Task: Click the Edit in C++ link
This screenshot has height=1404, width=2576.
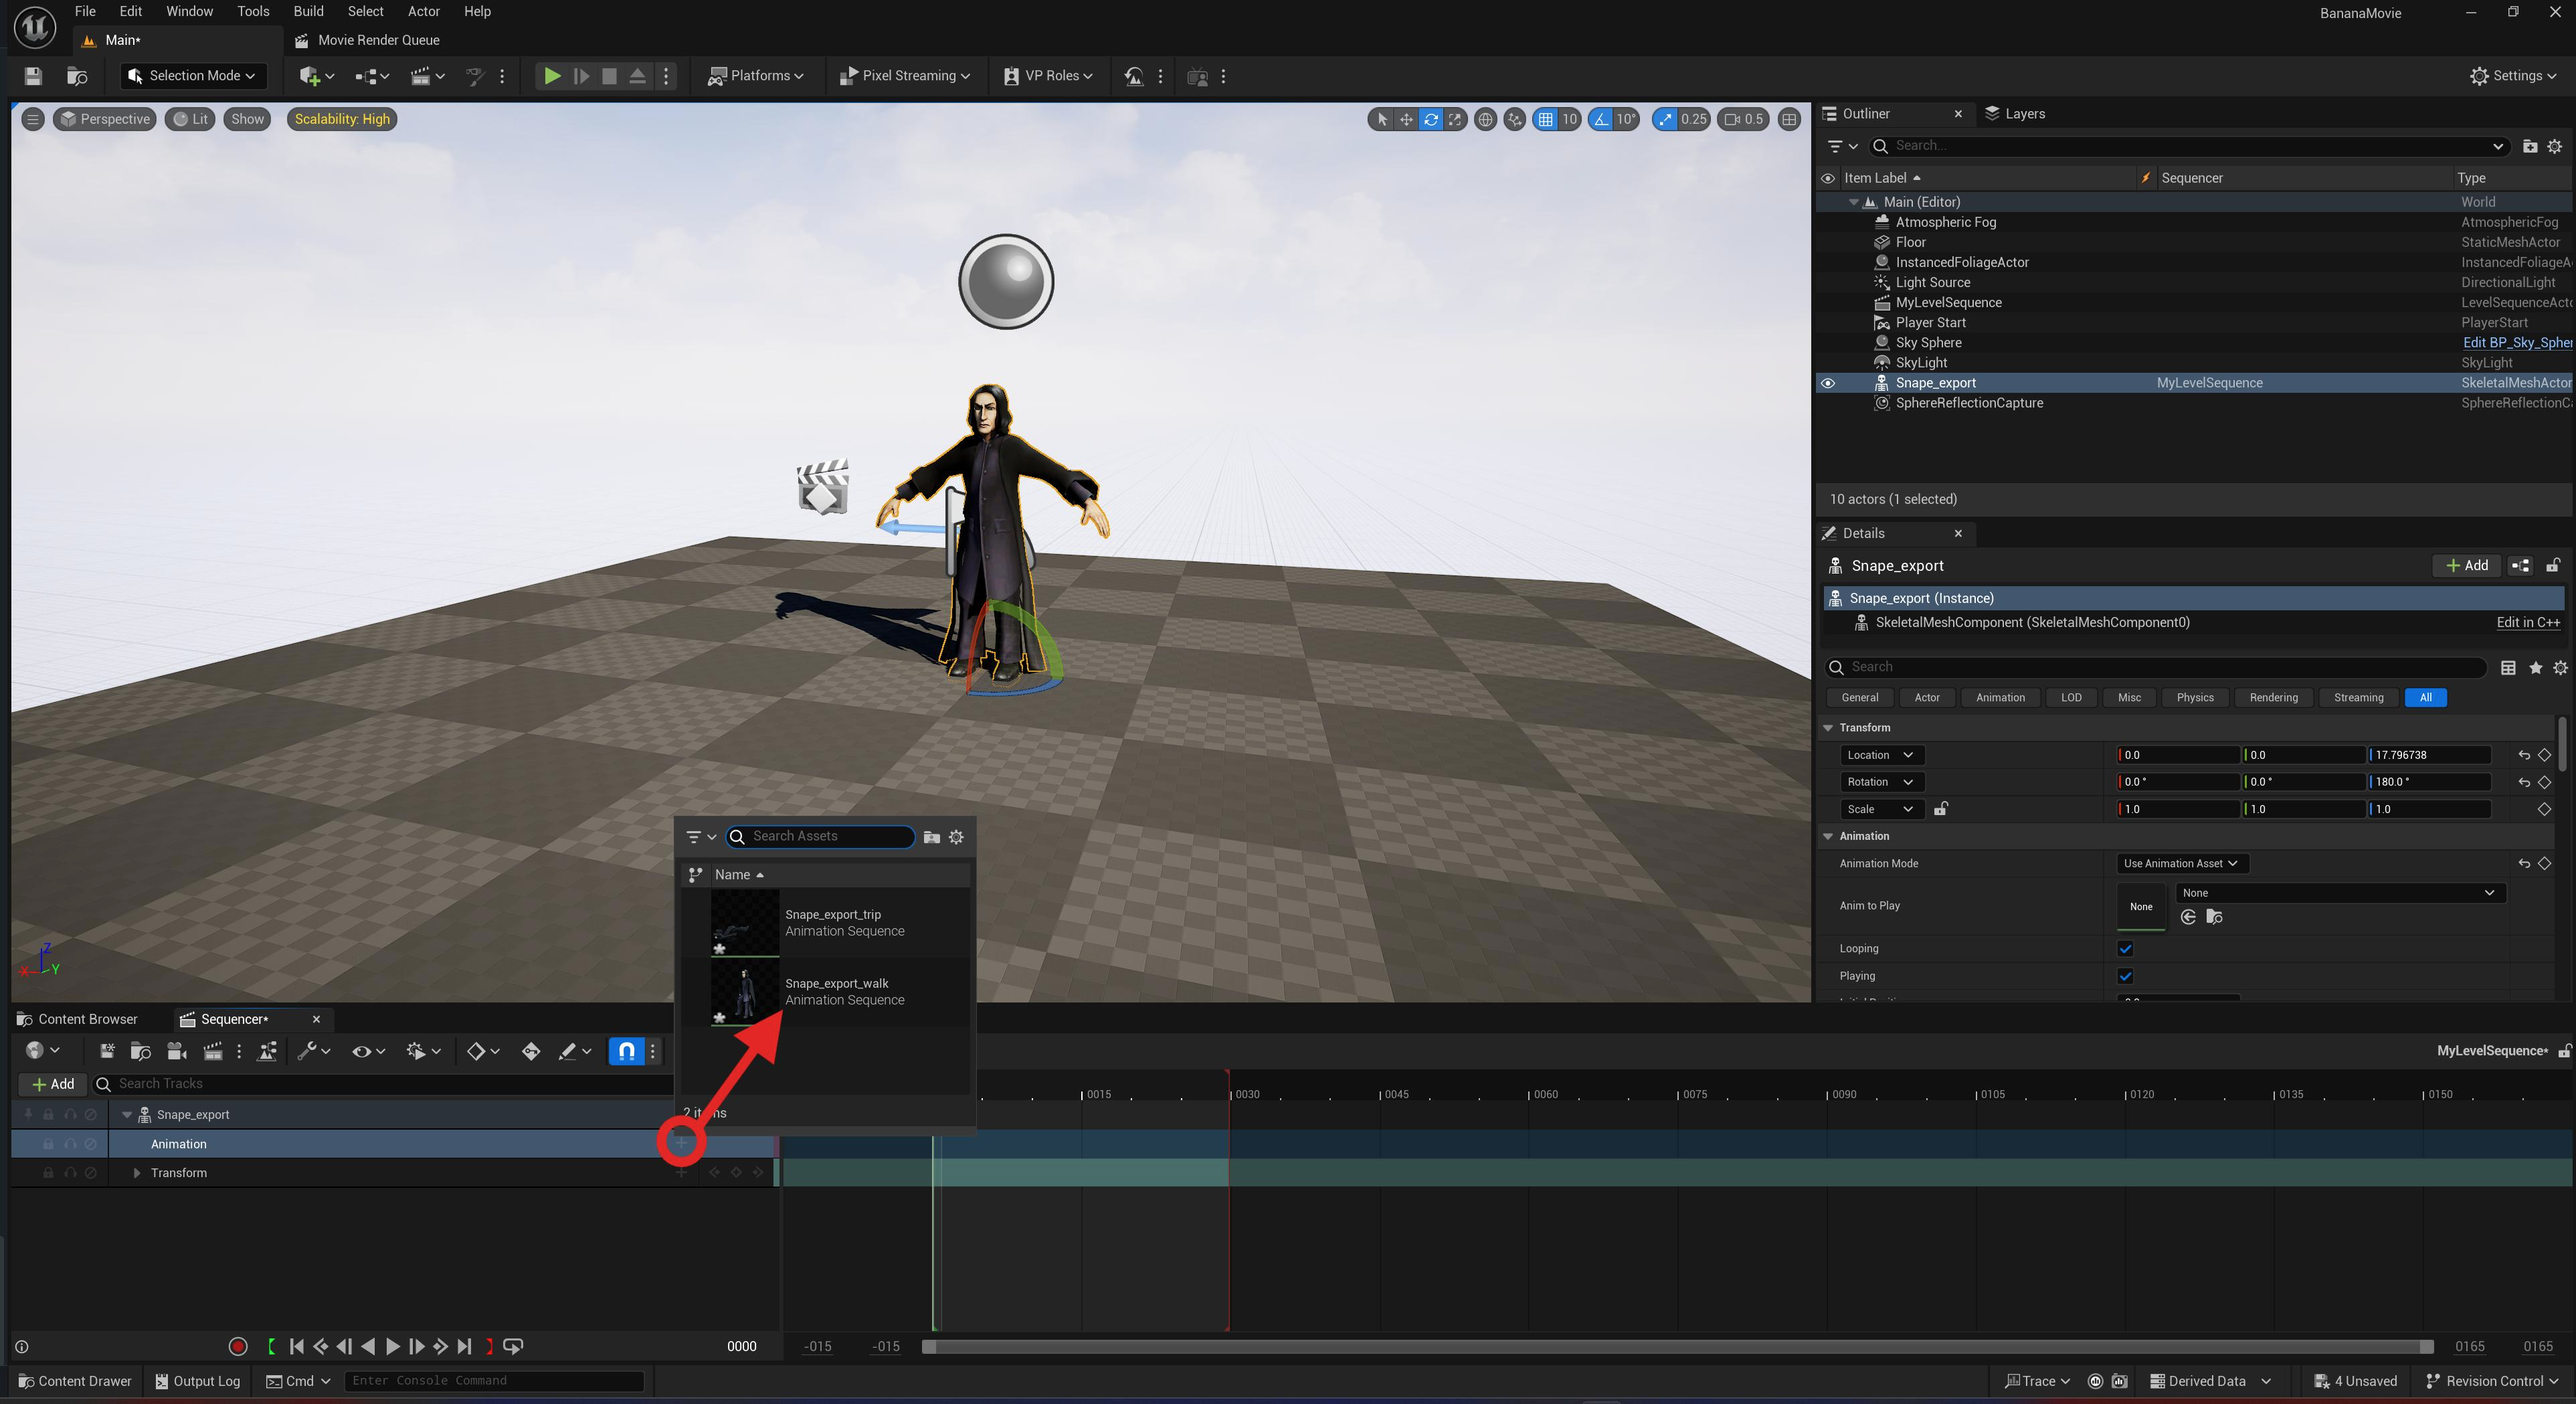Action: (x=2528, y=622)
